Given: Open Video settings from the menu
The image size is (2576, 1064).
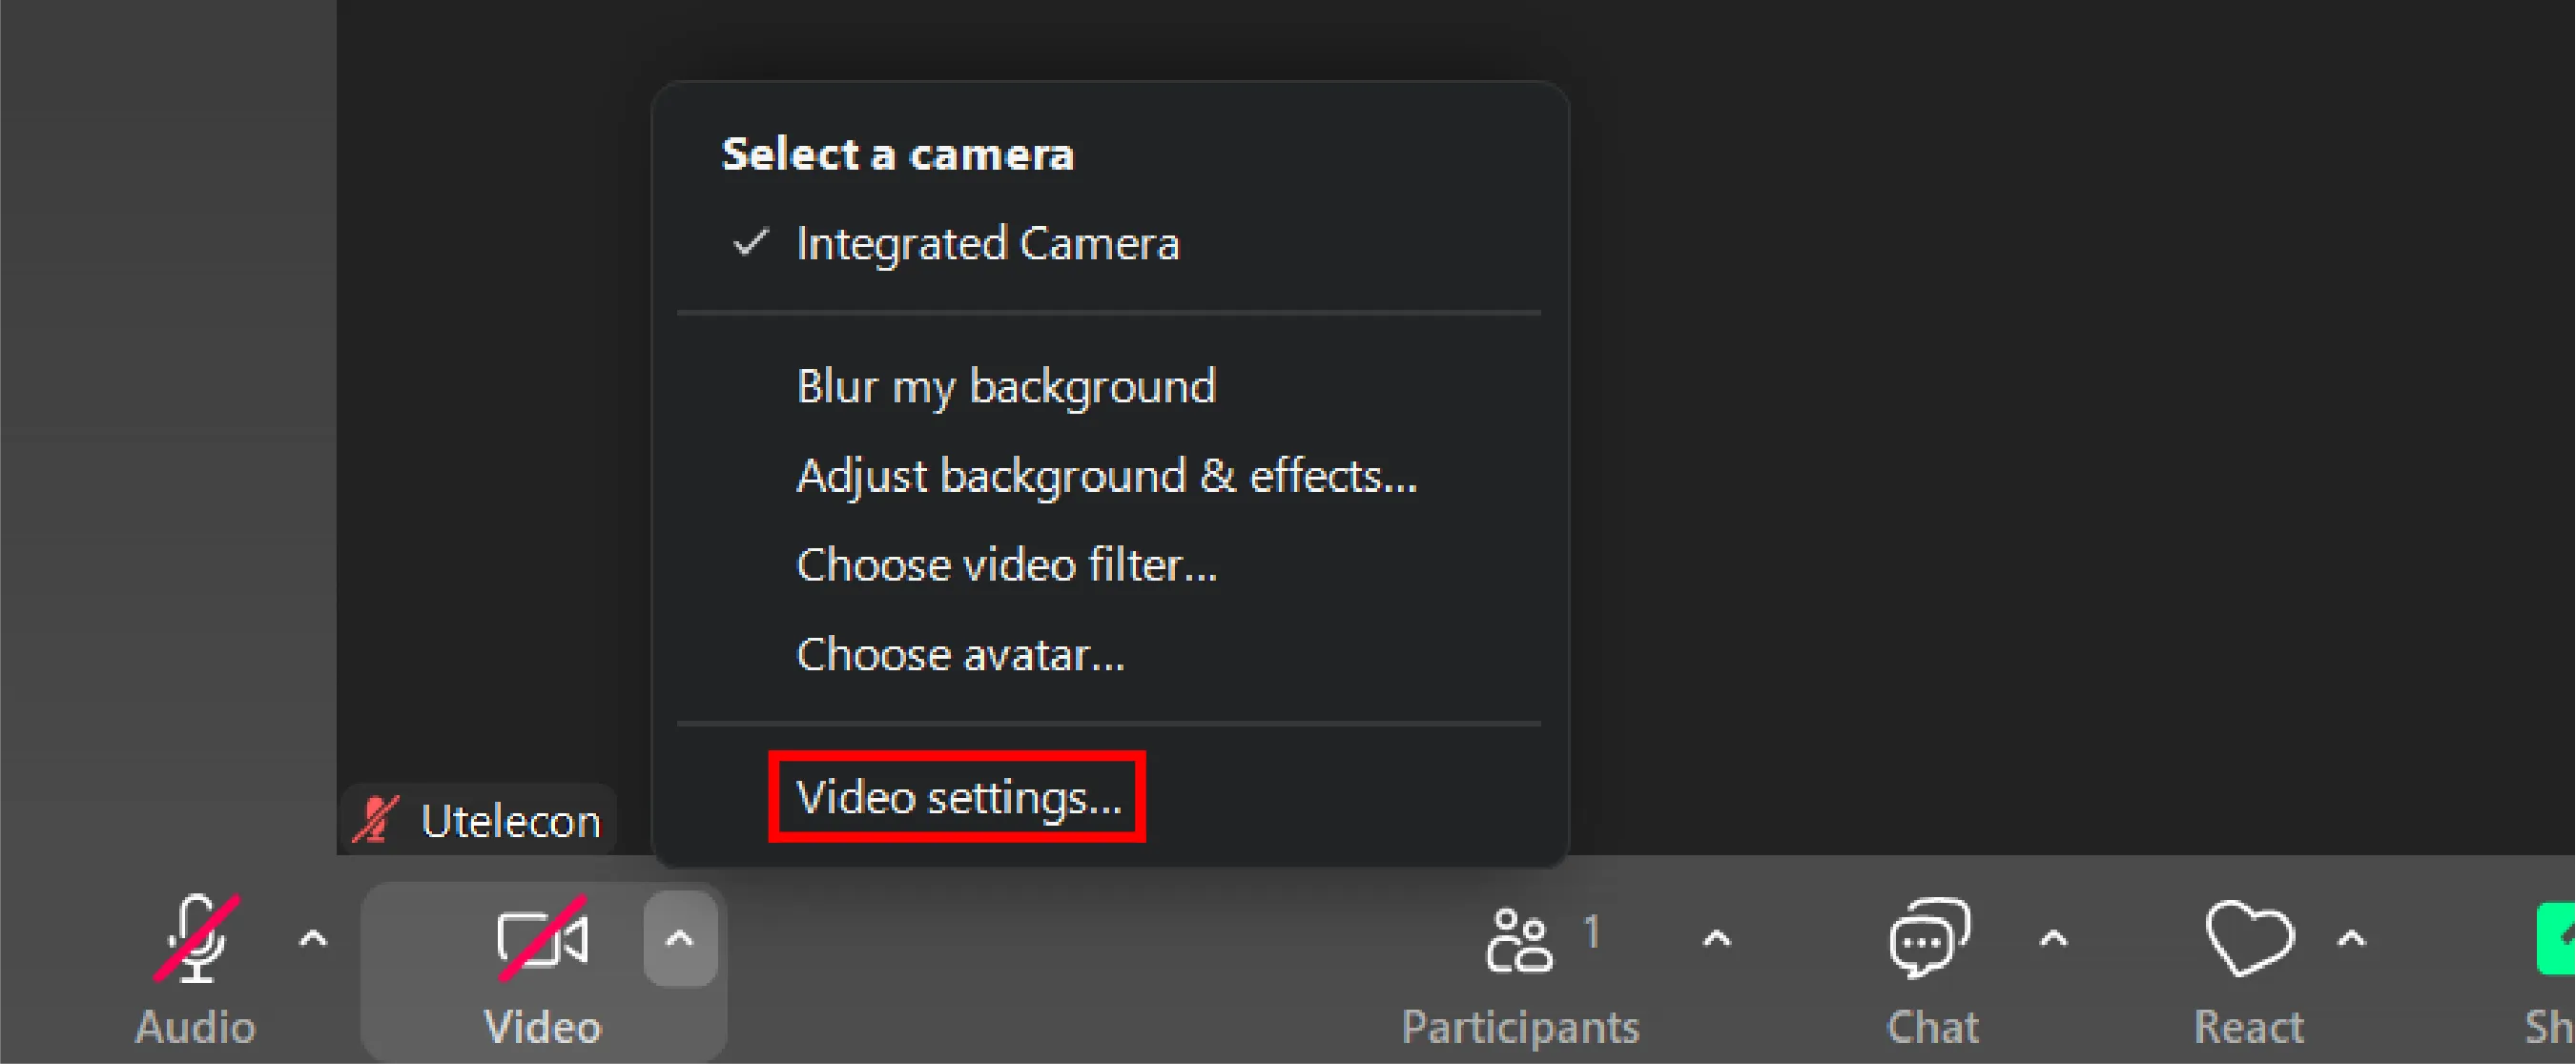Looking at the screenshot, I should 958,797.
